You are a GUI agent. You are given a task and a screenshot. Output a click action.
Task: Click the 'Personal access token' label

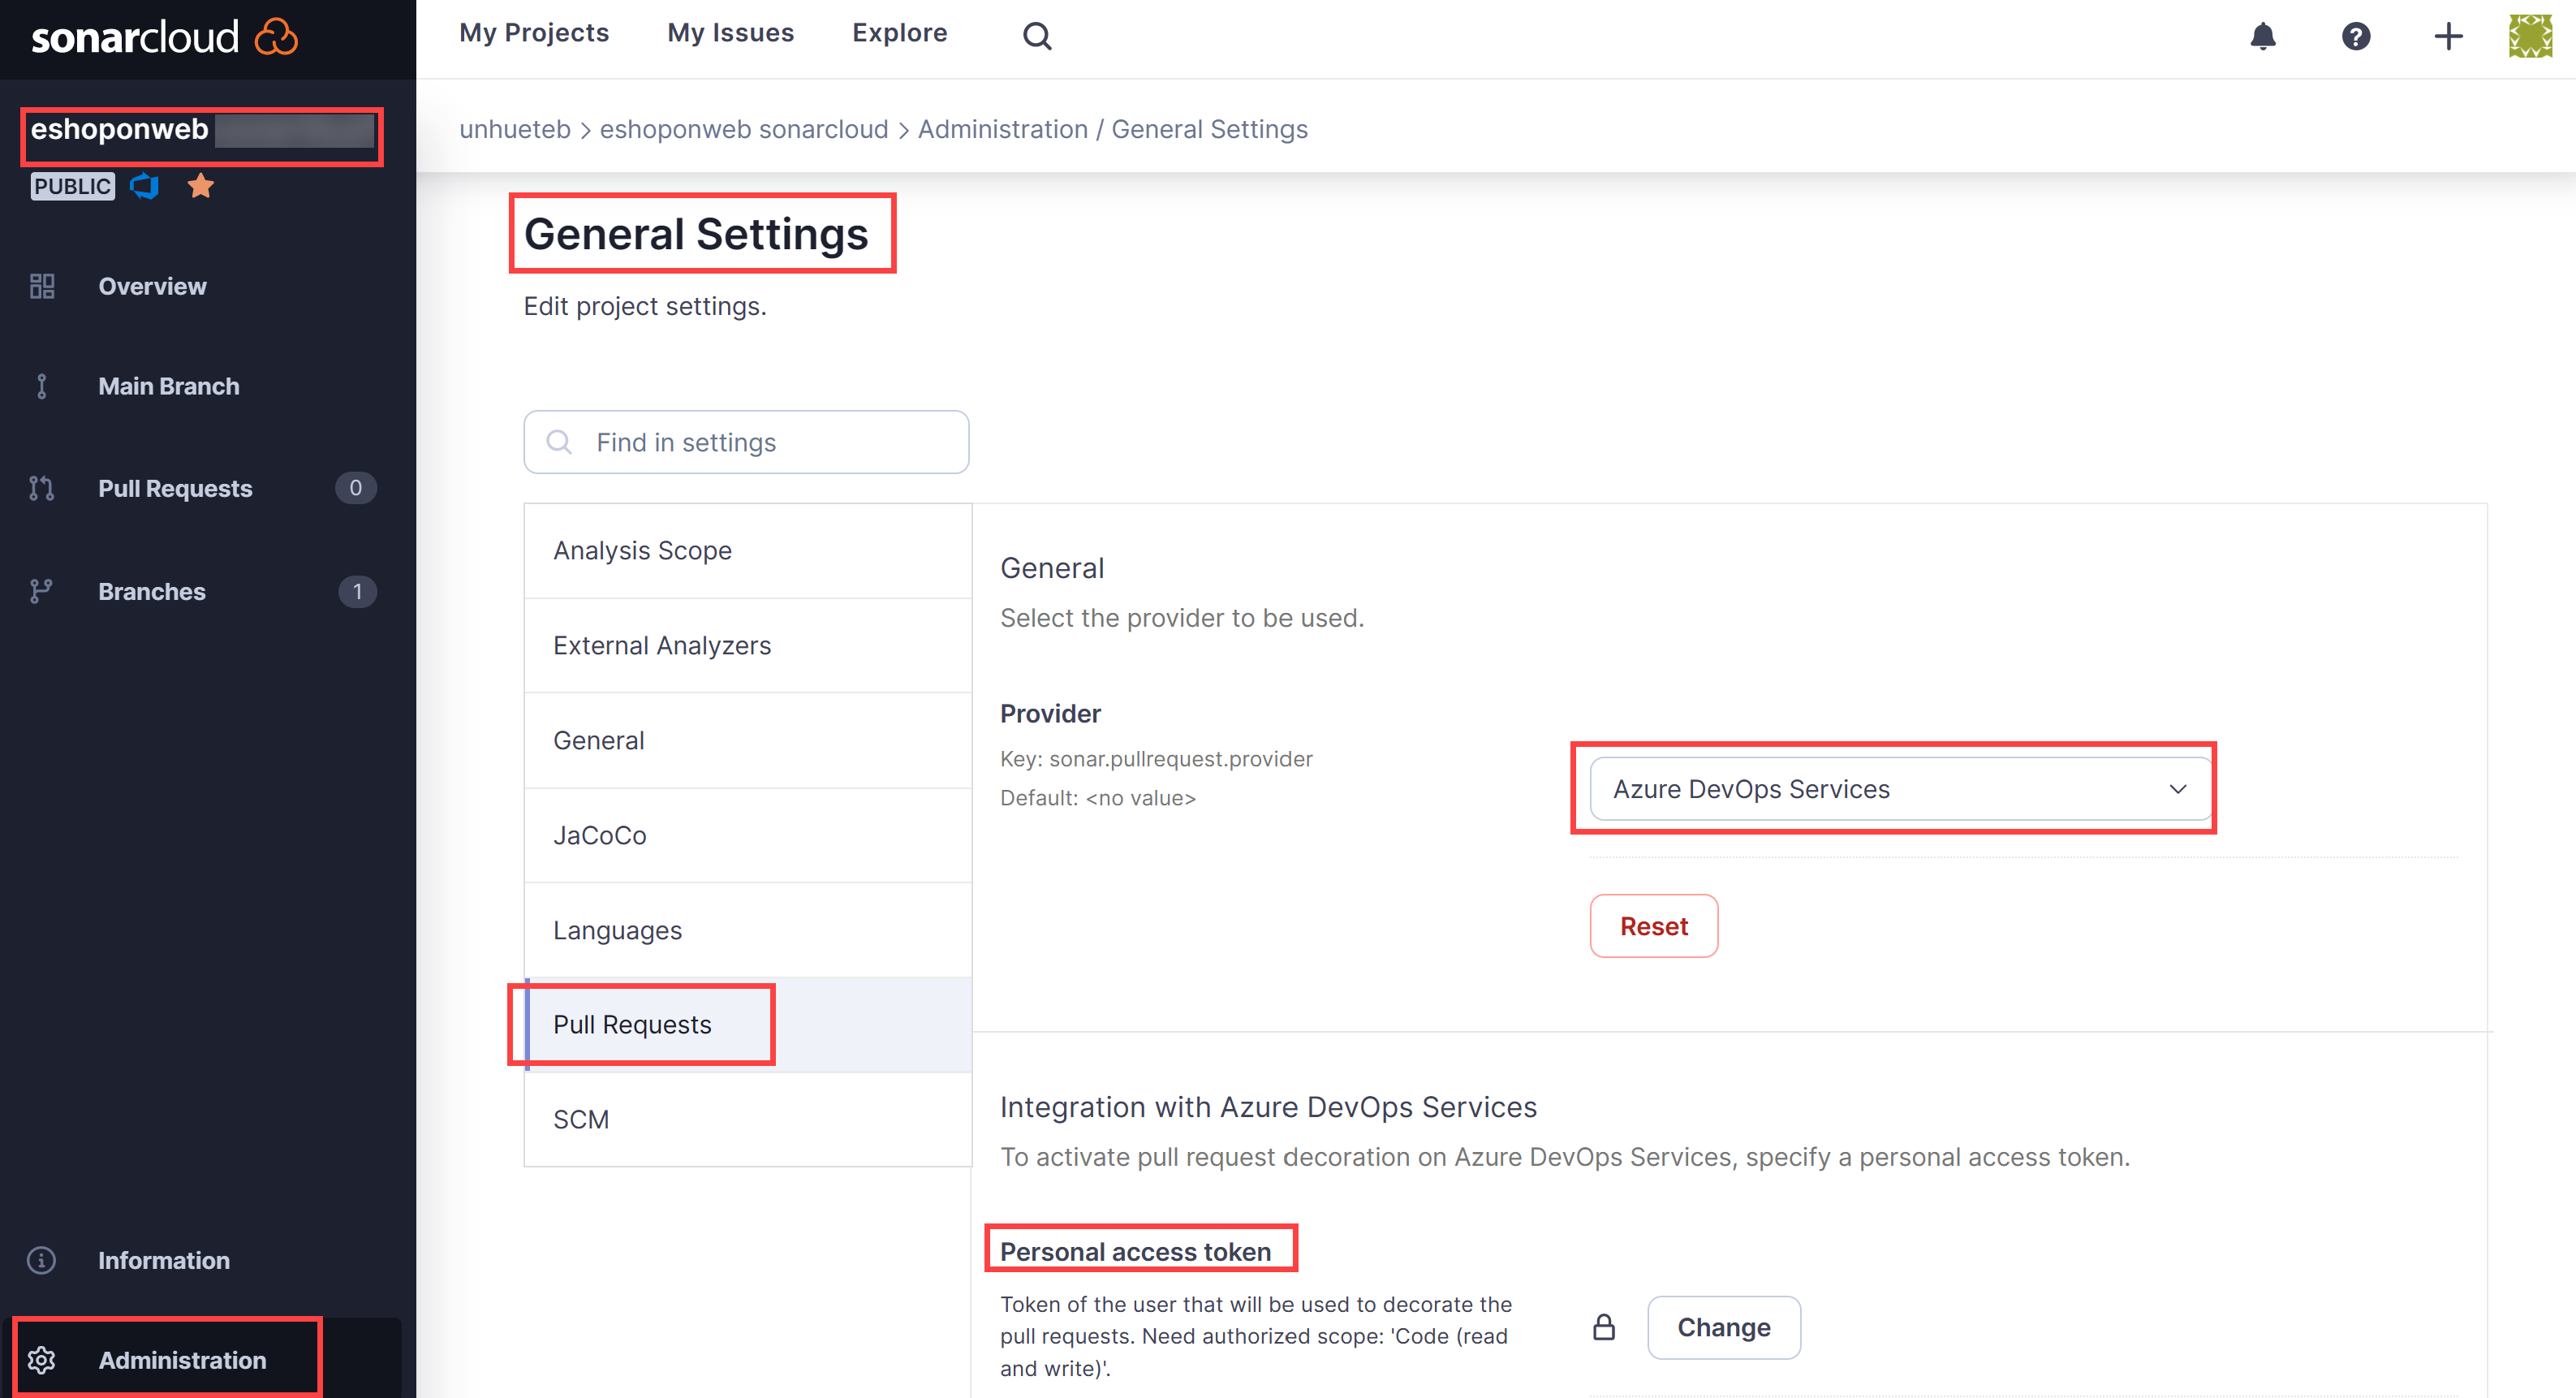pos(1135,1252)
